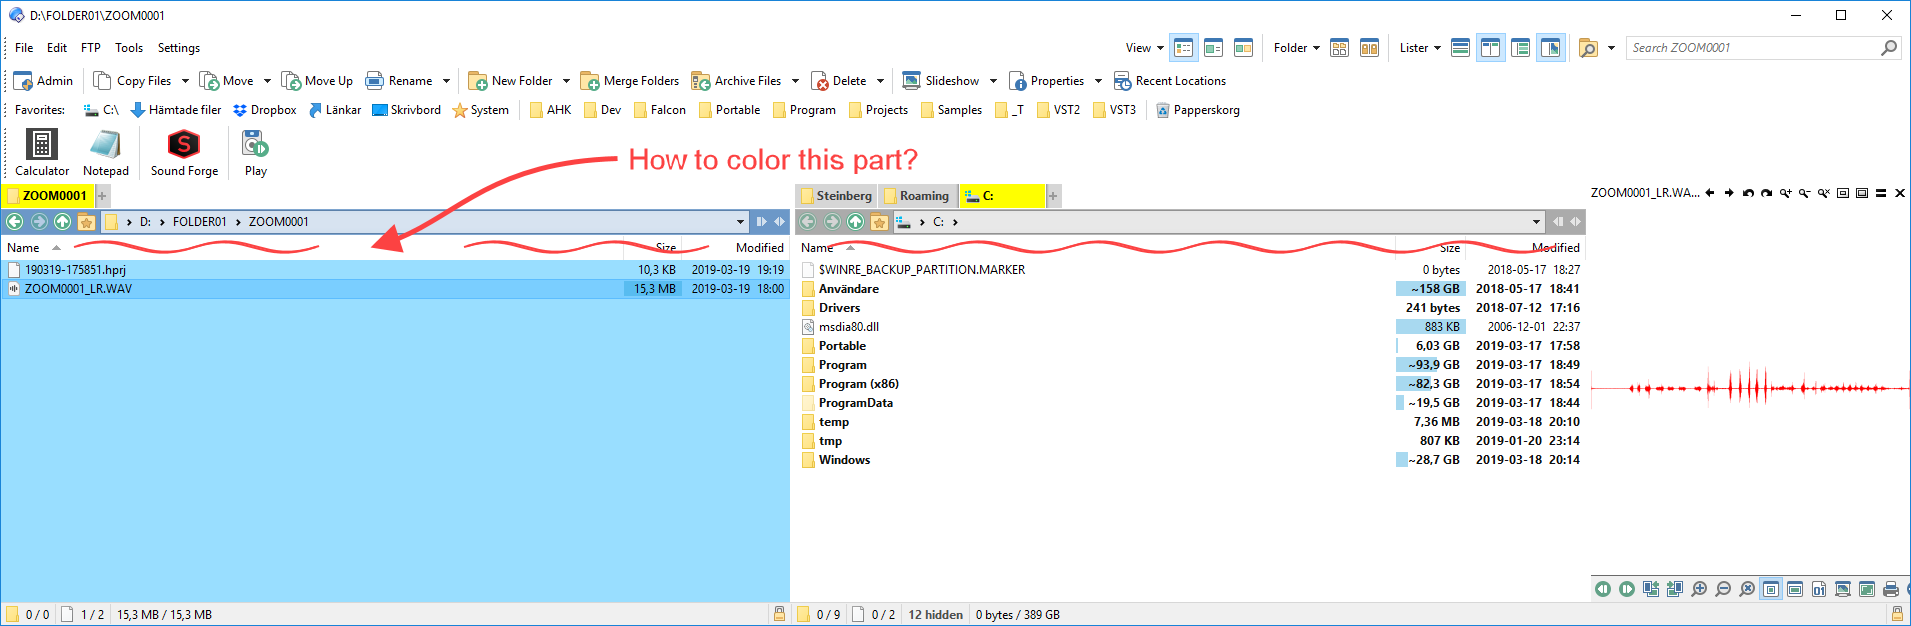Rotate viewer content left with the undo arrow
This screenshot has height=626, width=1911.
pyautogui.click(x=1747, y=193)
